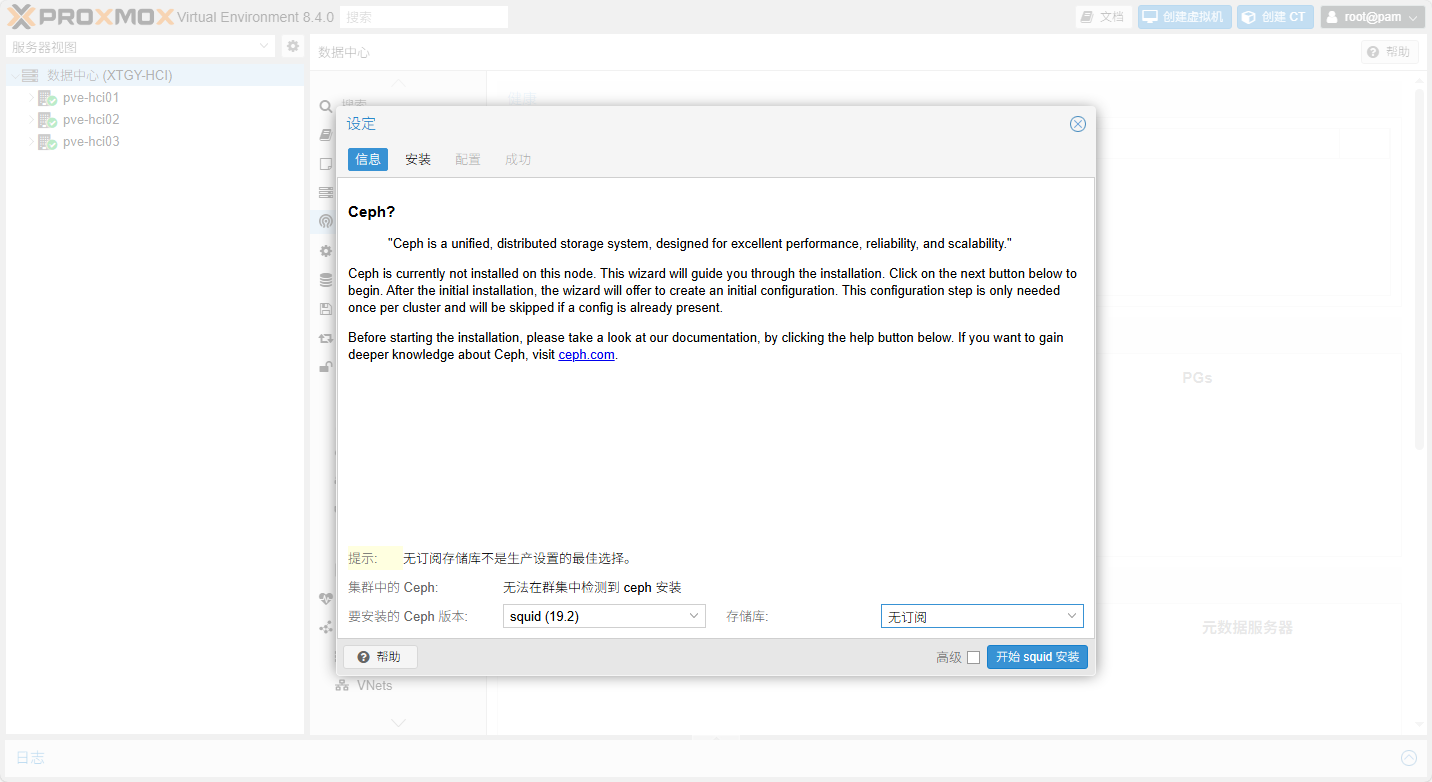The width and height of the screenshot is (1432, 782).
Task: Select the pve-hci02 node
Action: [x=91, y=120]
